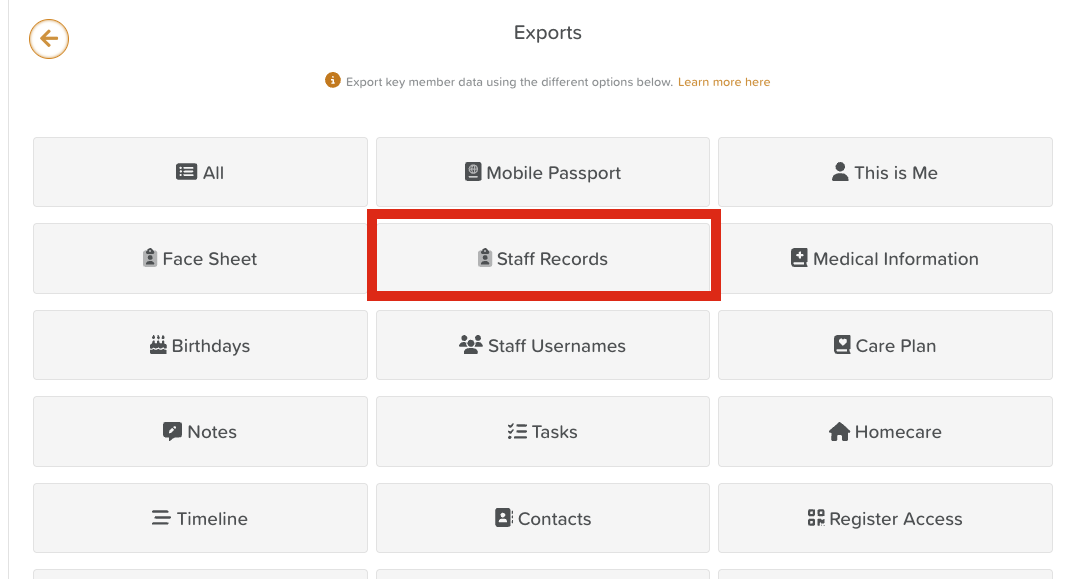Export the Care Plan data
The height and width of the screenshot is (579, 1083).
coord(885,345)
